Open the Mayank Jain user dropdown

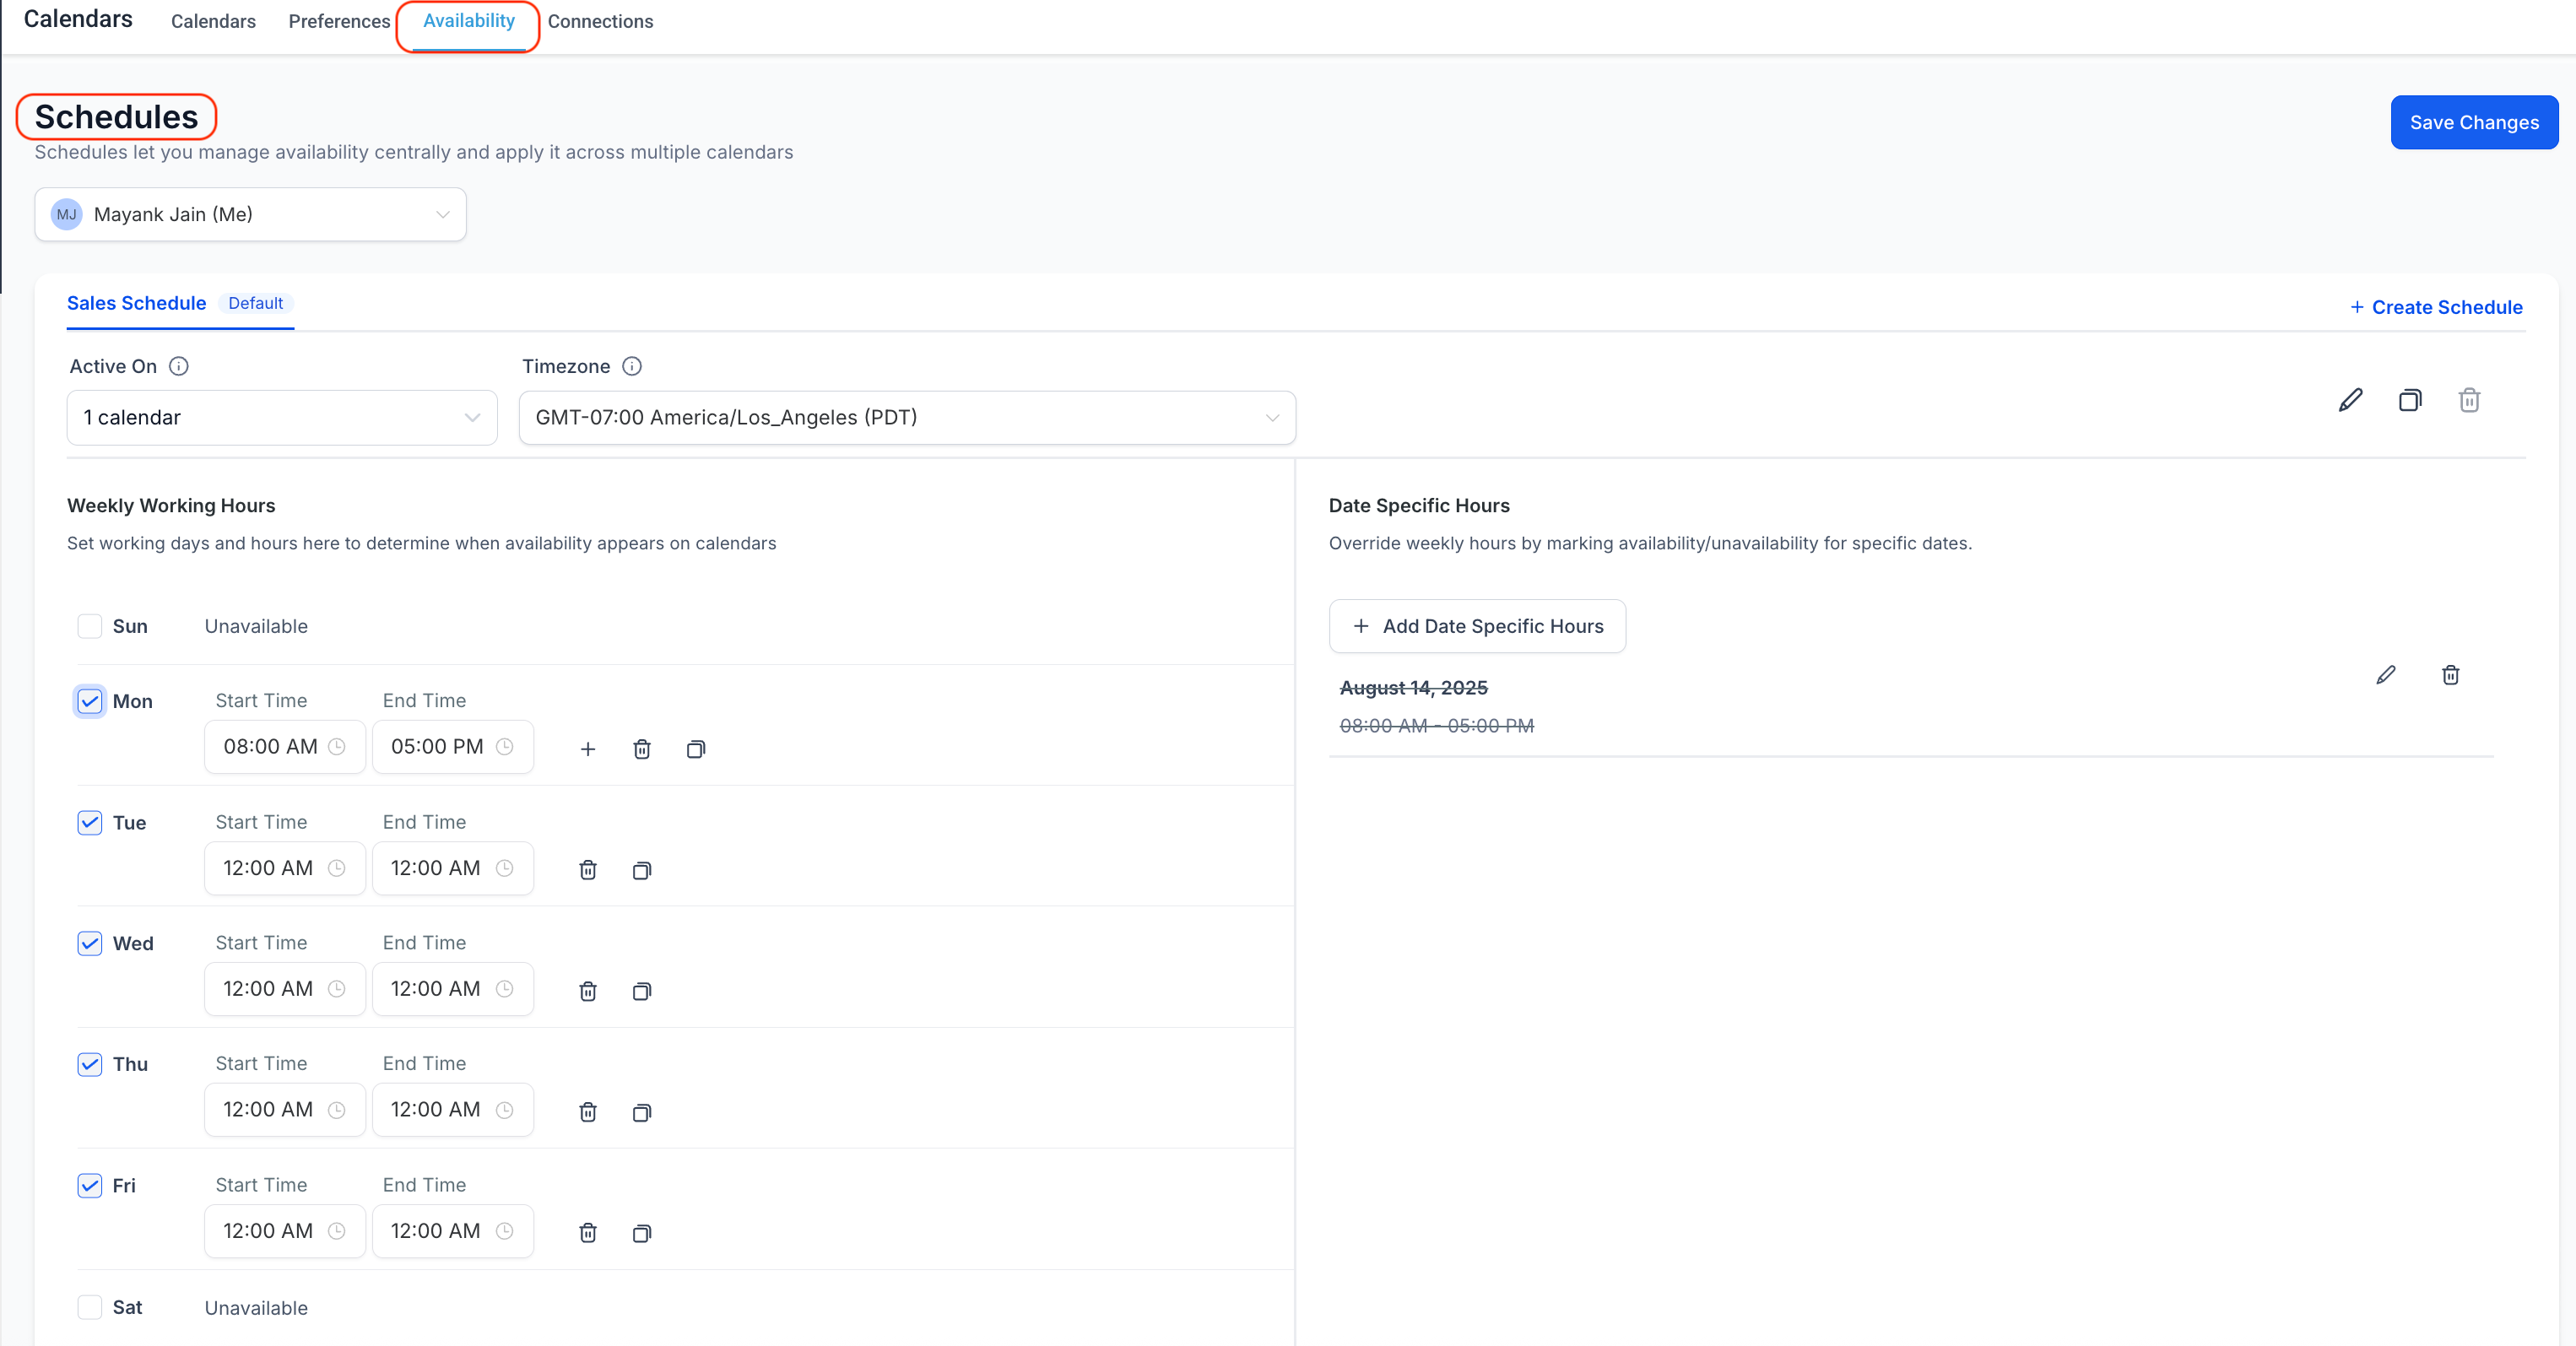click(250, 214)
